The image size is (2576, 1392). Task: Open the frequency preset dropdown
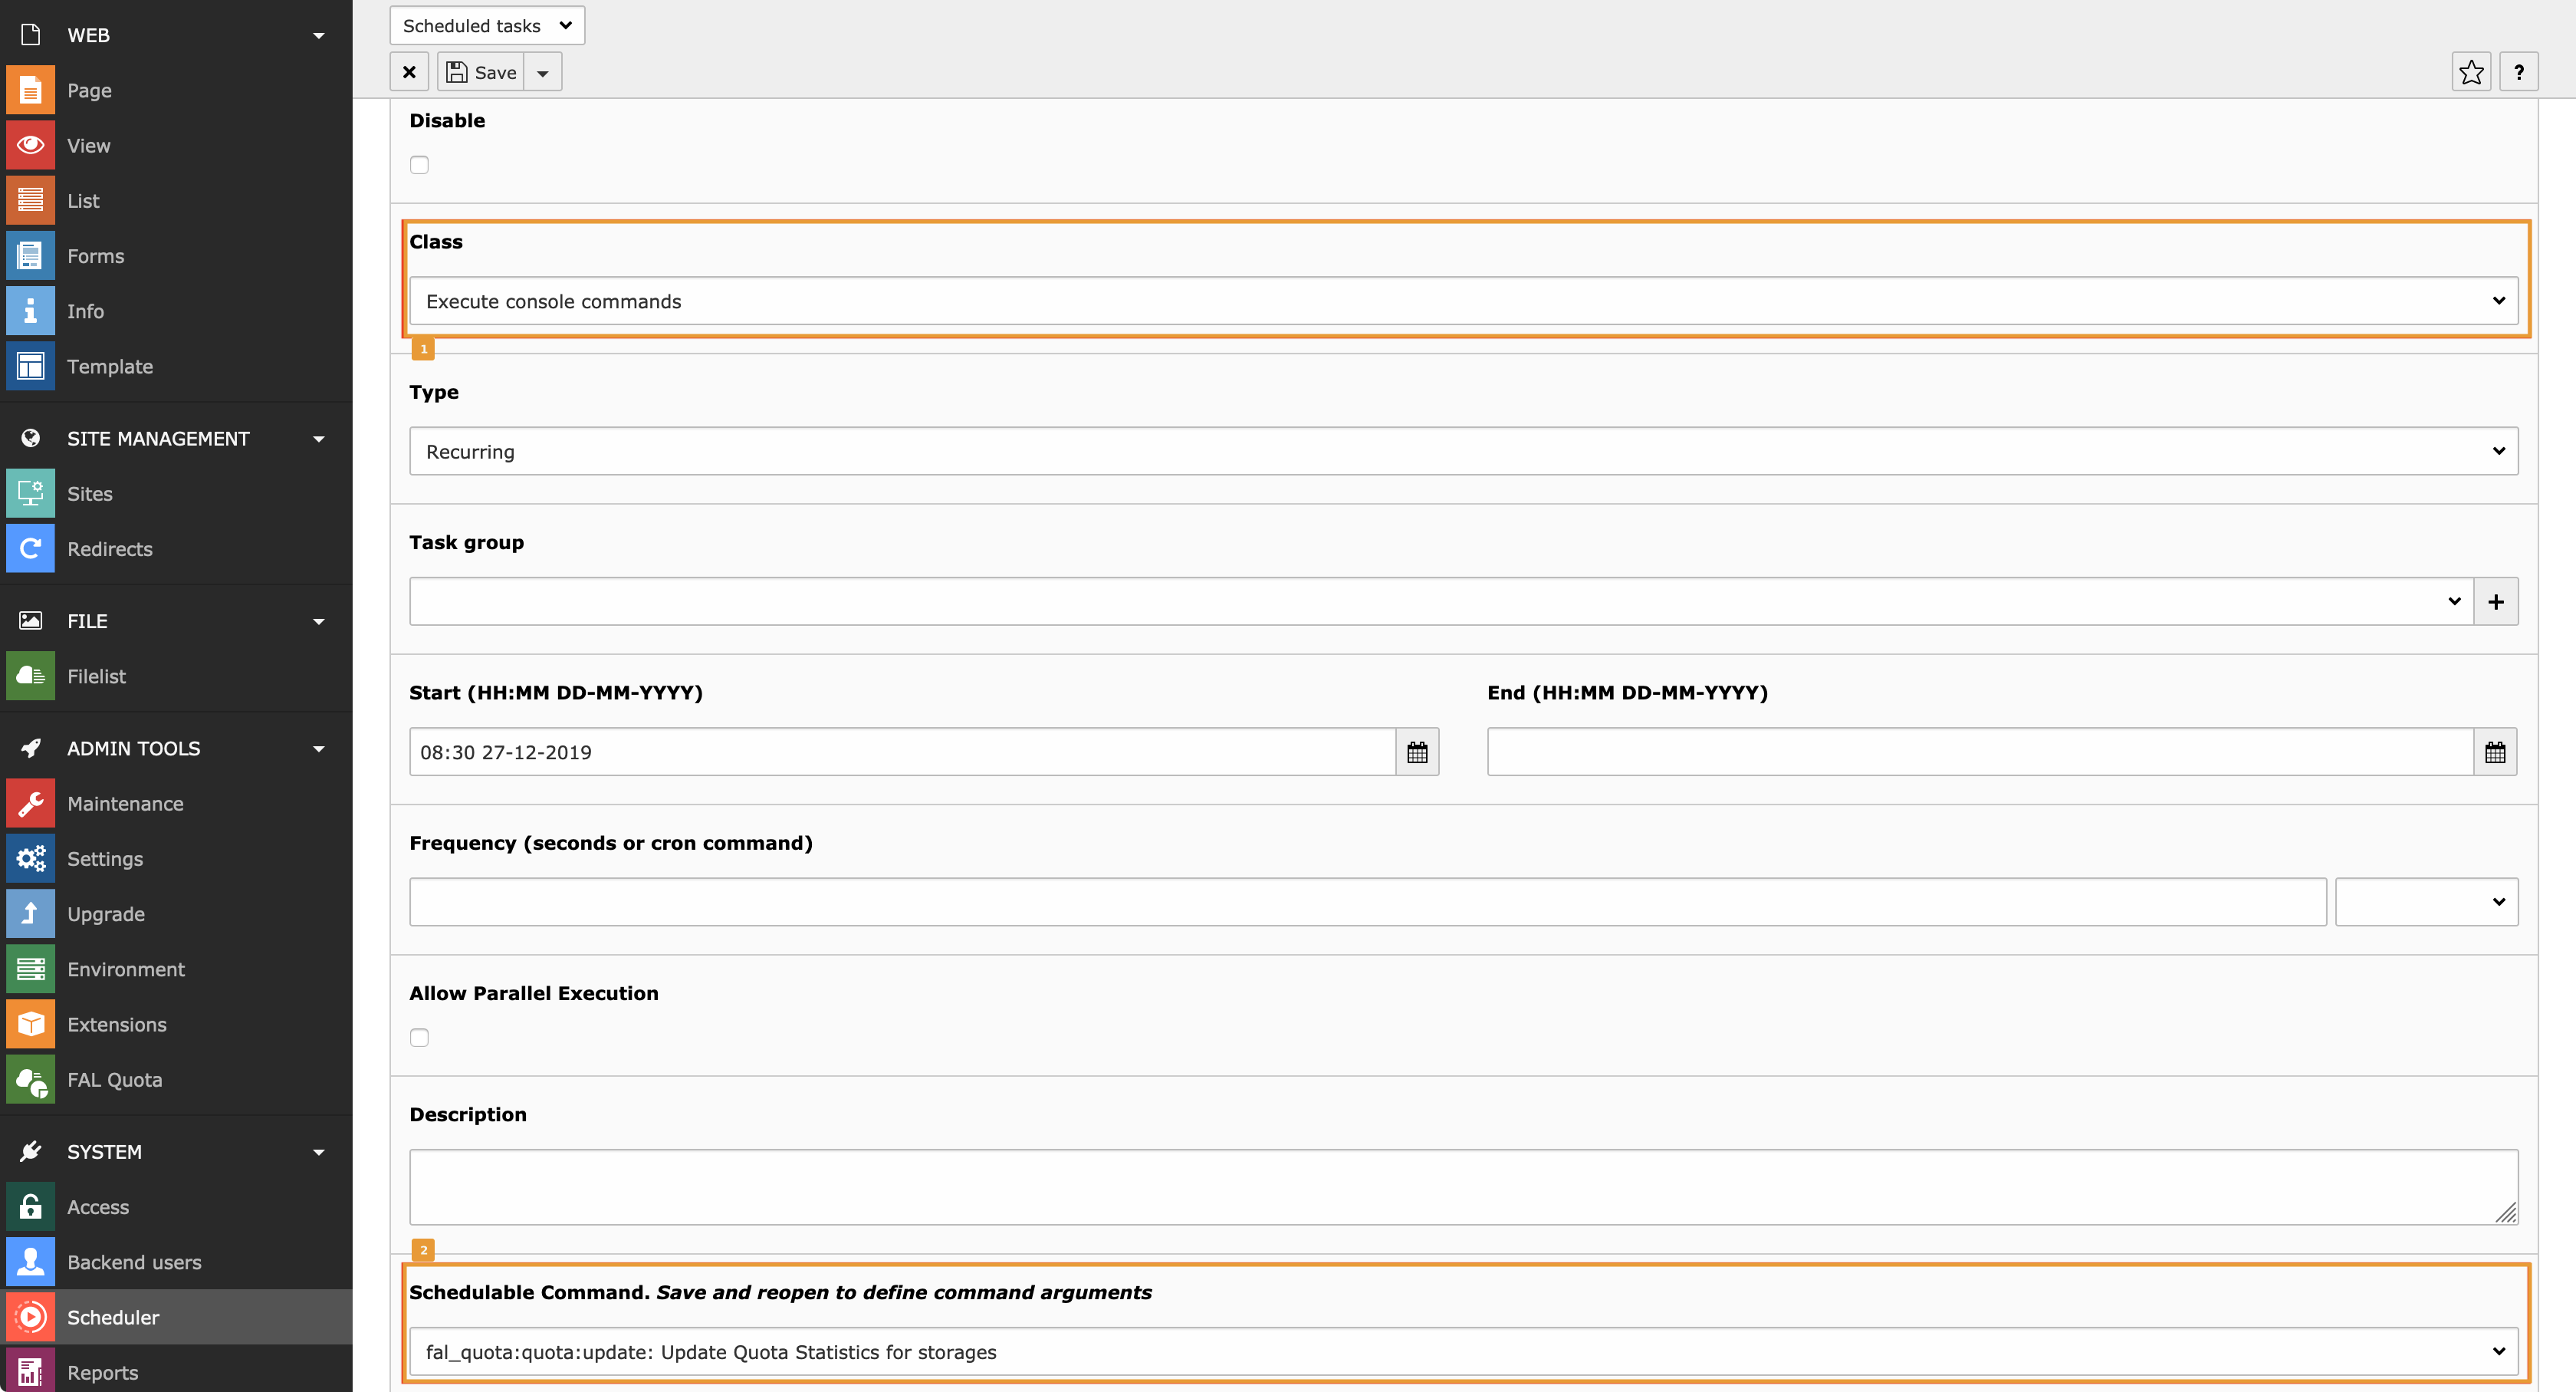pyautogui.click(x=2427, y=902)
